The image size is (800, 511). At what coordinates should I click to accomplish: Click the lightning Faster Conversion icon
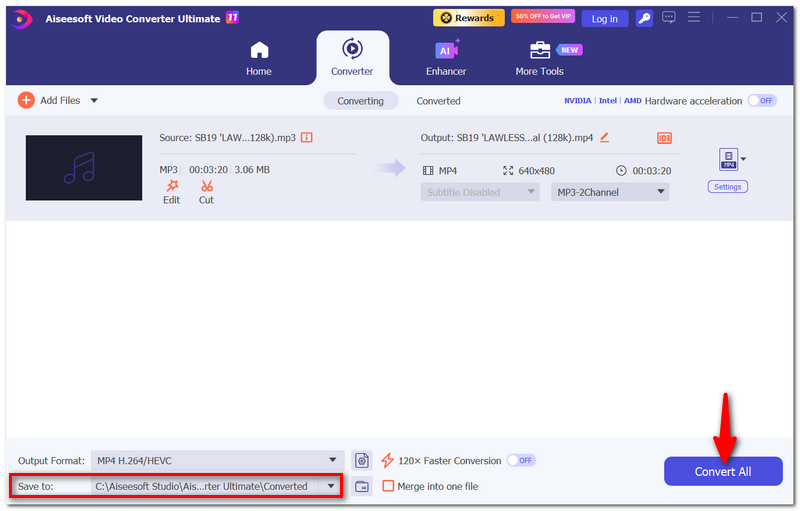tap(387, 461)
